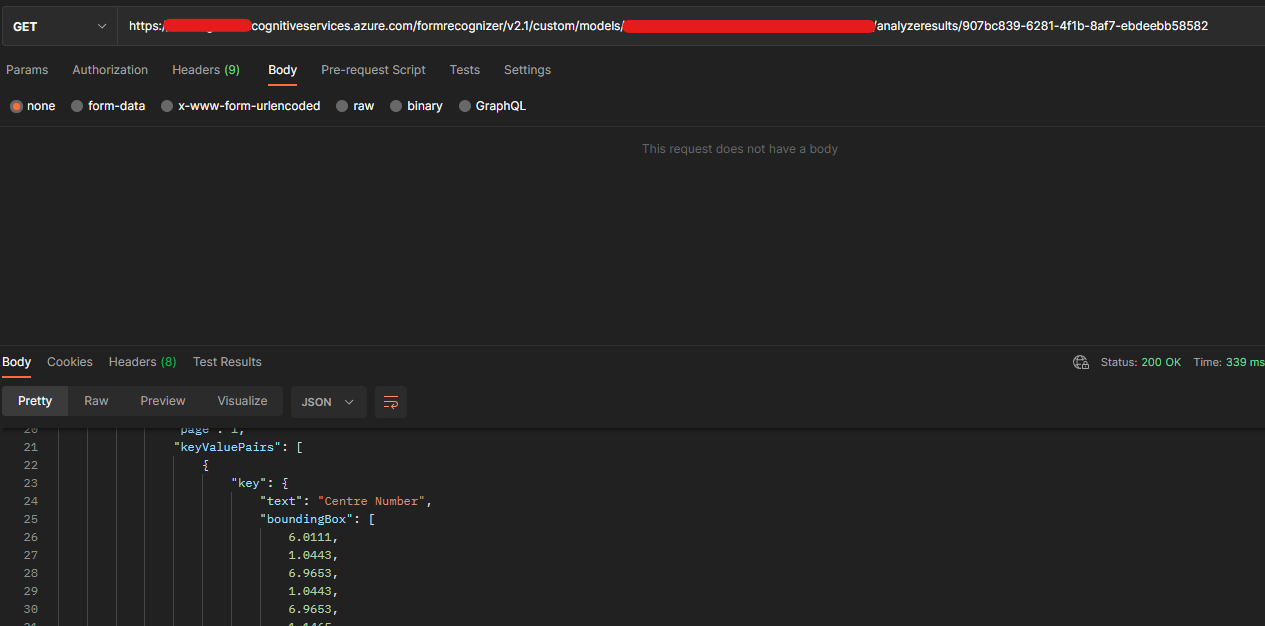Toggle the wrap lines icon
The image size is (1265, 626).
[x=391, y=402]
